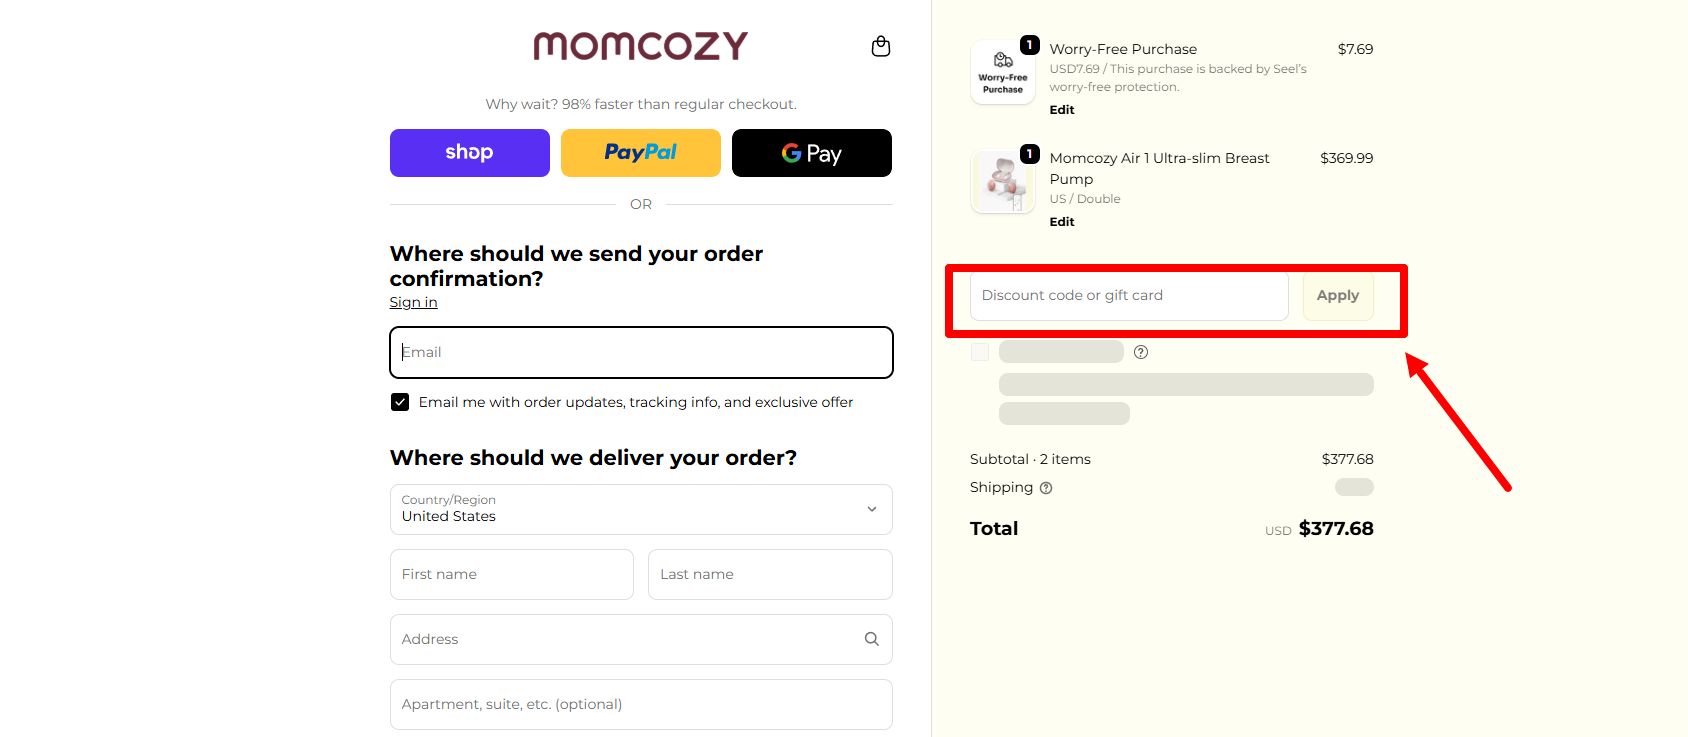Tick the checkbox beside the loading option

click(980, 351)
